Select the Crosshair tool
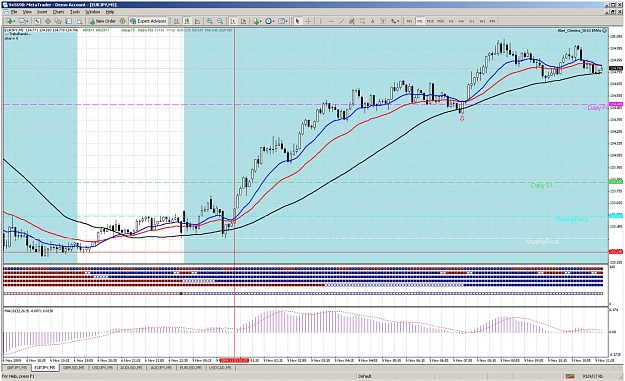Viewport: 625px width, 381px height. 308,21
